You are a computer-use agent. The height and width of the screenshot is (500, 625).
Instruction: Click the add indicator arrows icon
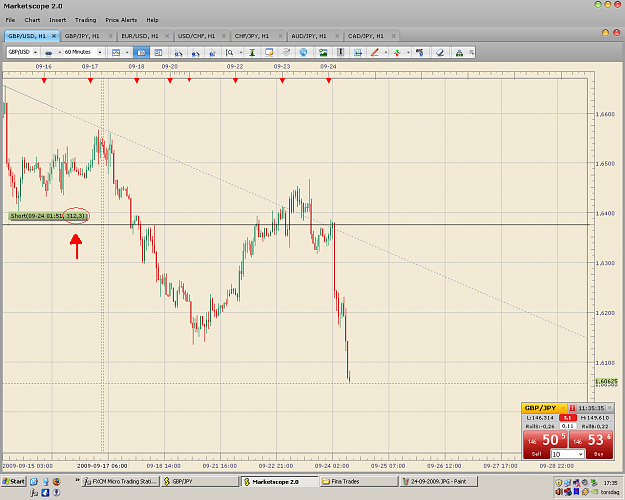tap(397, 52)
